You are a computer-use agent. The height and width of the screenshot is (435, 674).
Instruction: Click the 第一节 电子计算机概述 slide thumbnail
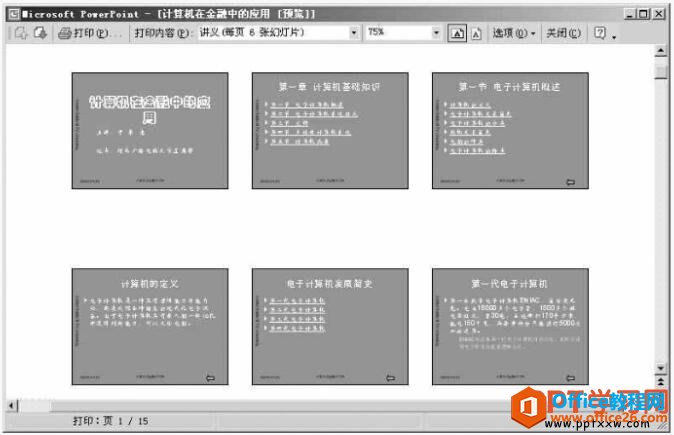click(x=510, y=131)
